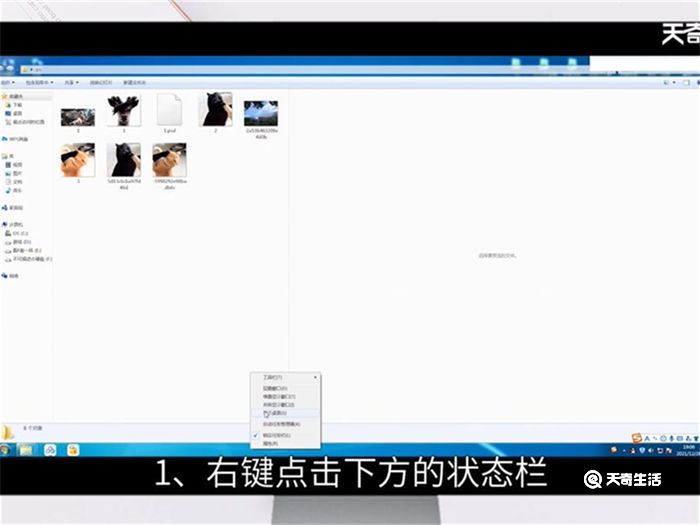Toggle the A language mode on Sogou IME bar
The height and width of the screenshot is (525, 700).
click(646, 439)
